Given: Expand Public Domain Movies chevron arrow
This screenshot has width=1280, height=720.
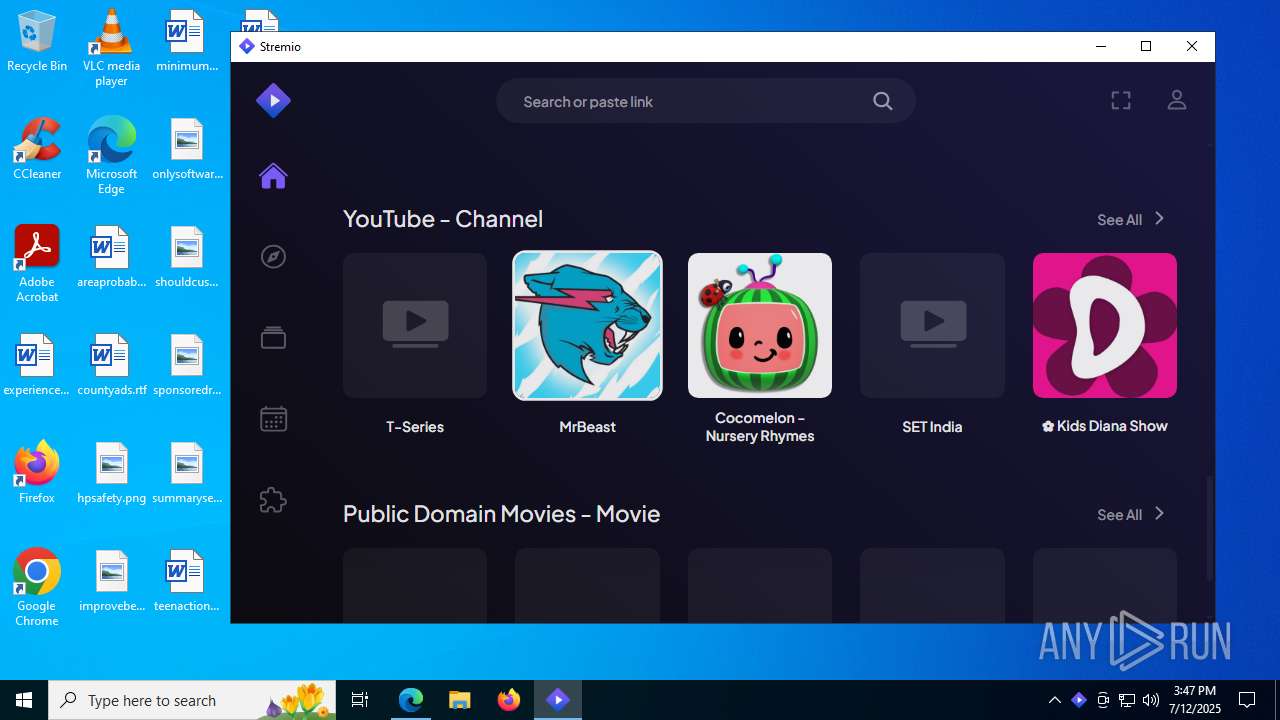Looking at the screenshot, I should (x=1159, y=514).
